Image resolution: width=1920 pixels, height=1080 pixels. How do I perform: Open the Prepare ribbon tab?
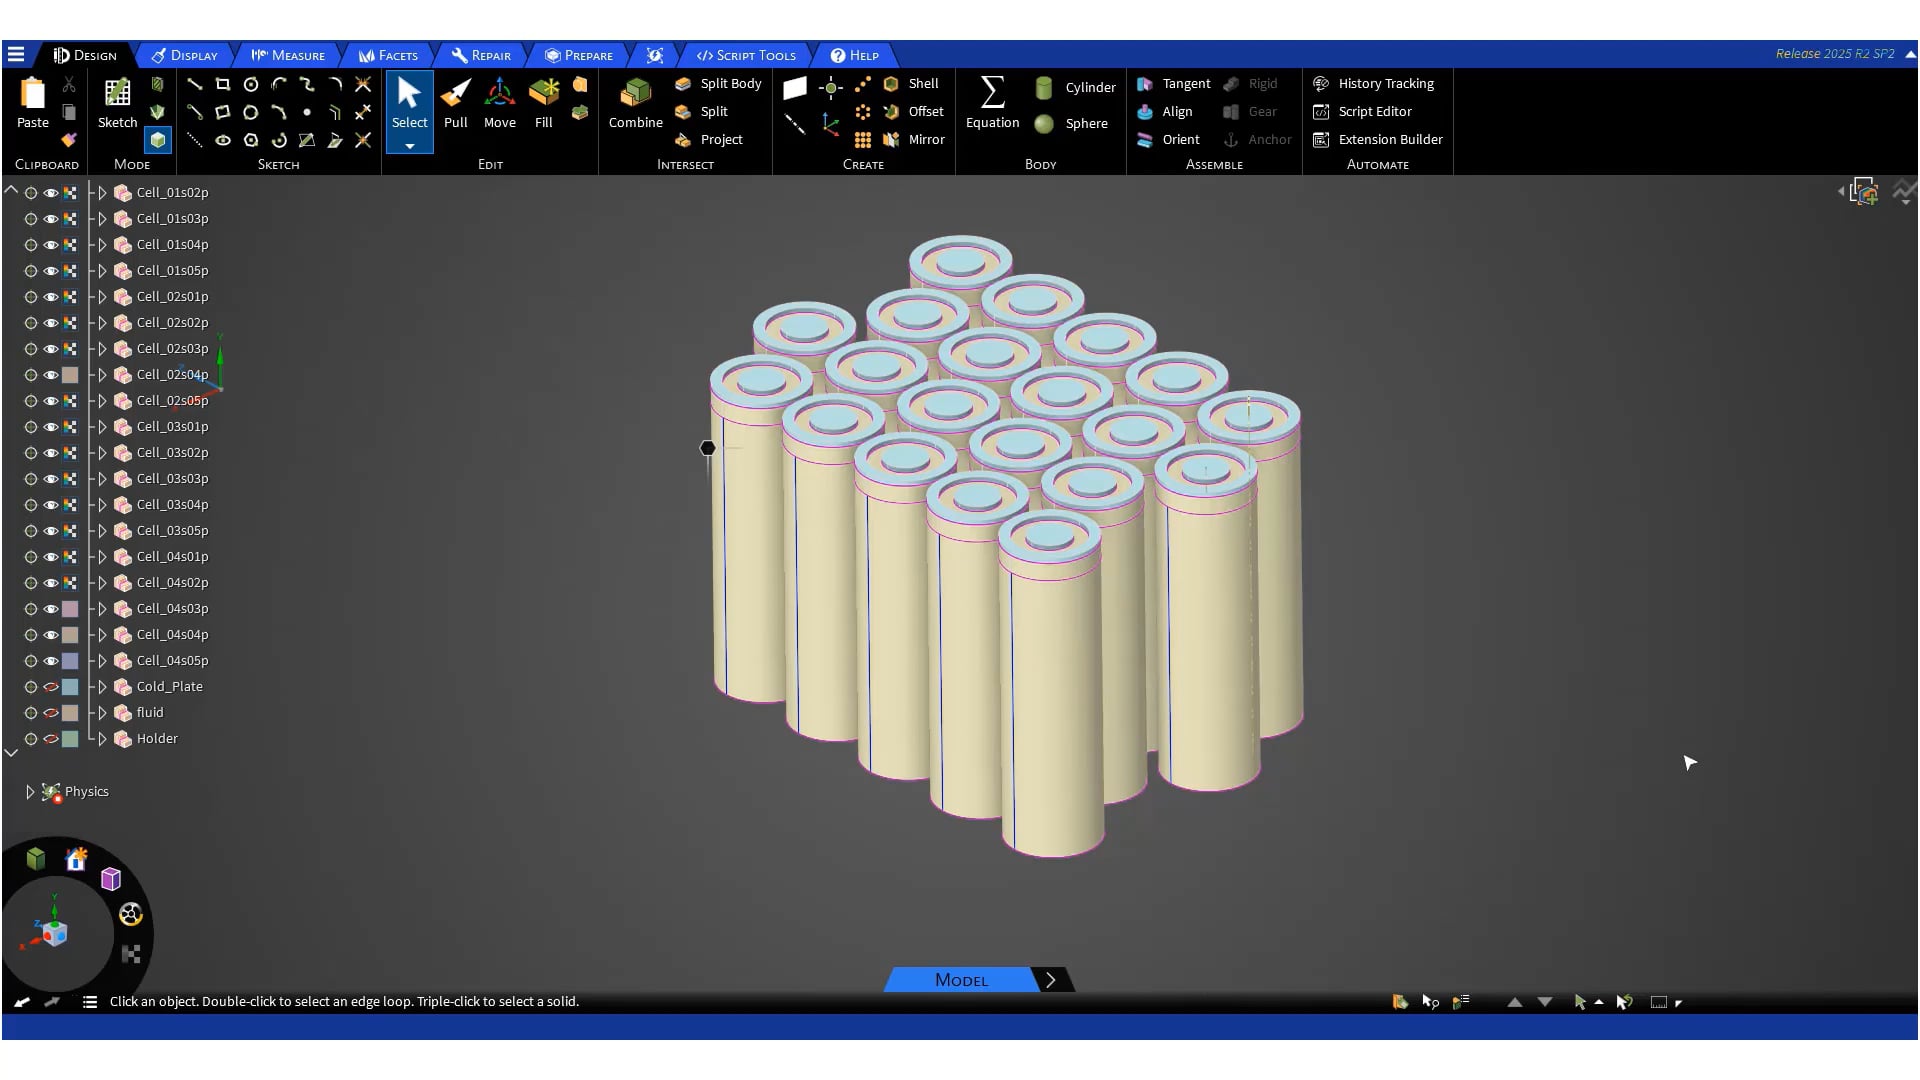578,55
